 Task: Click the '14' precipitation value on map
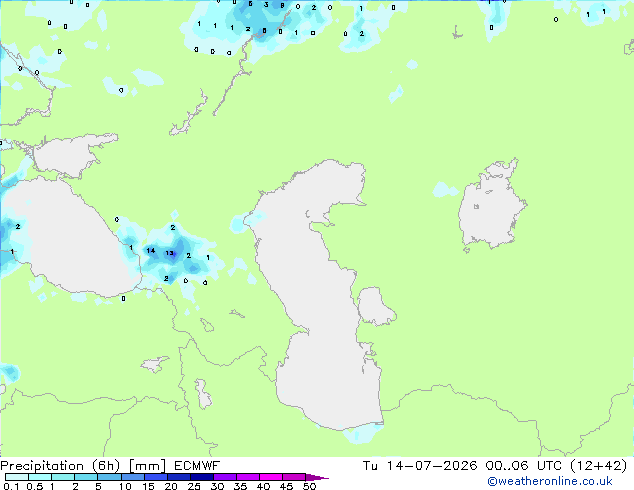point(151,251)
